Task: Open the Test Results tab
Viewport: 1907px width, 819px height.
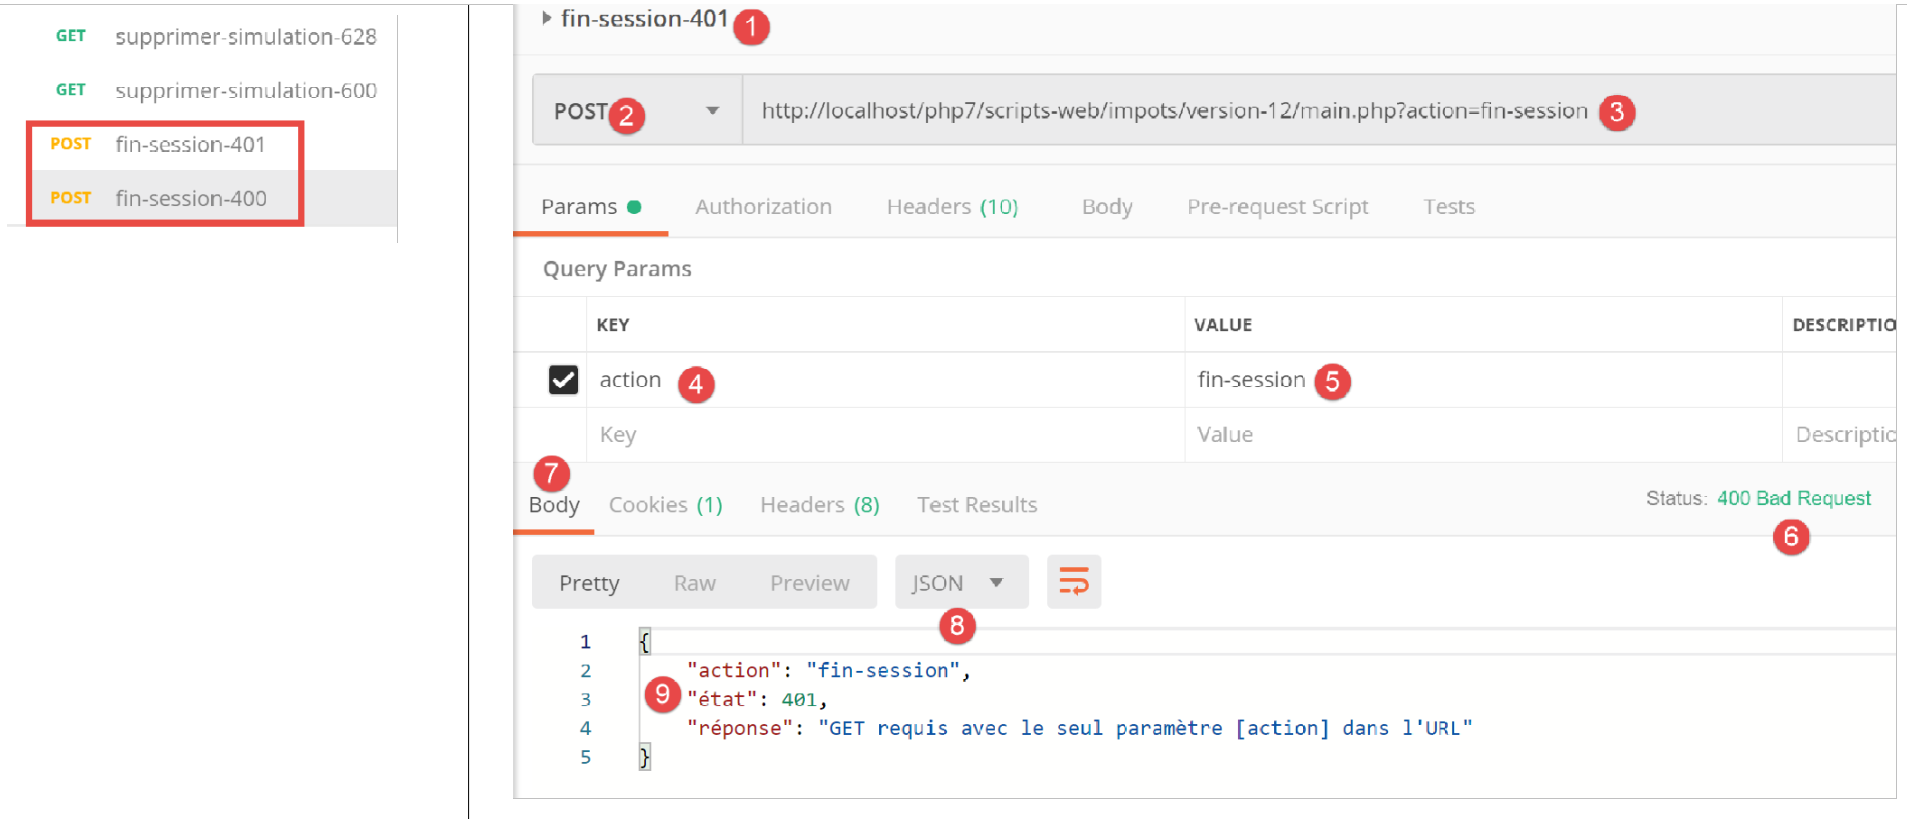Action: (x=976, y=505)
